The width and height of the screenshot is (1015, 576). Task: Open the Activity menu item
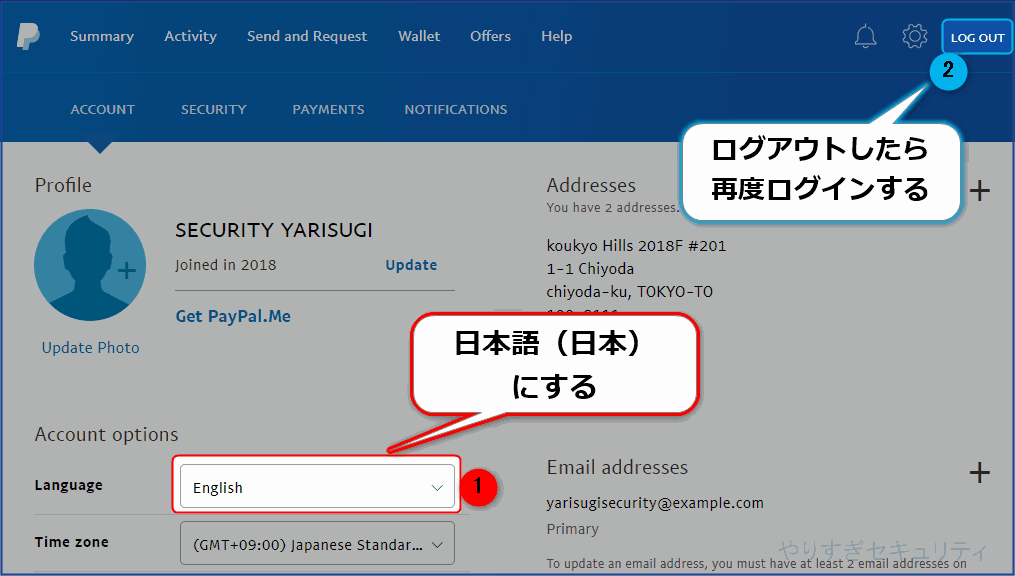[x=190, y=36]
